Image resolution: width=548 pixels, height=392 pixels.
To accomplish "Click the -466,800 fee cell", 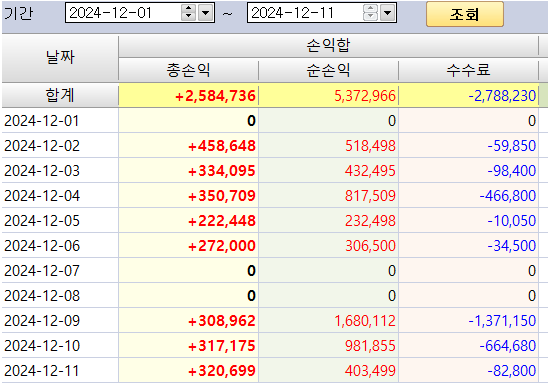I will pos(468,196).
